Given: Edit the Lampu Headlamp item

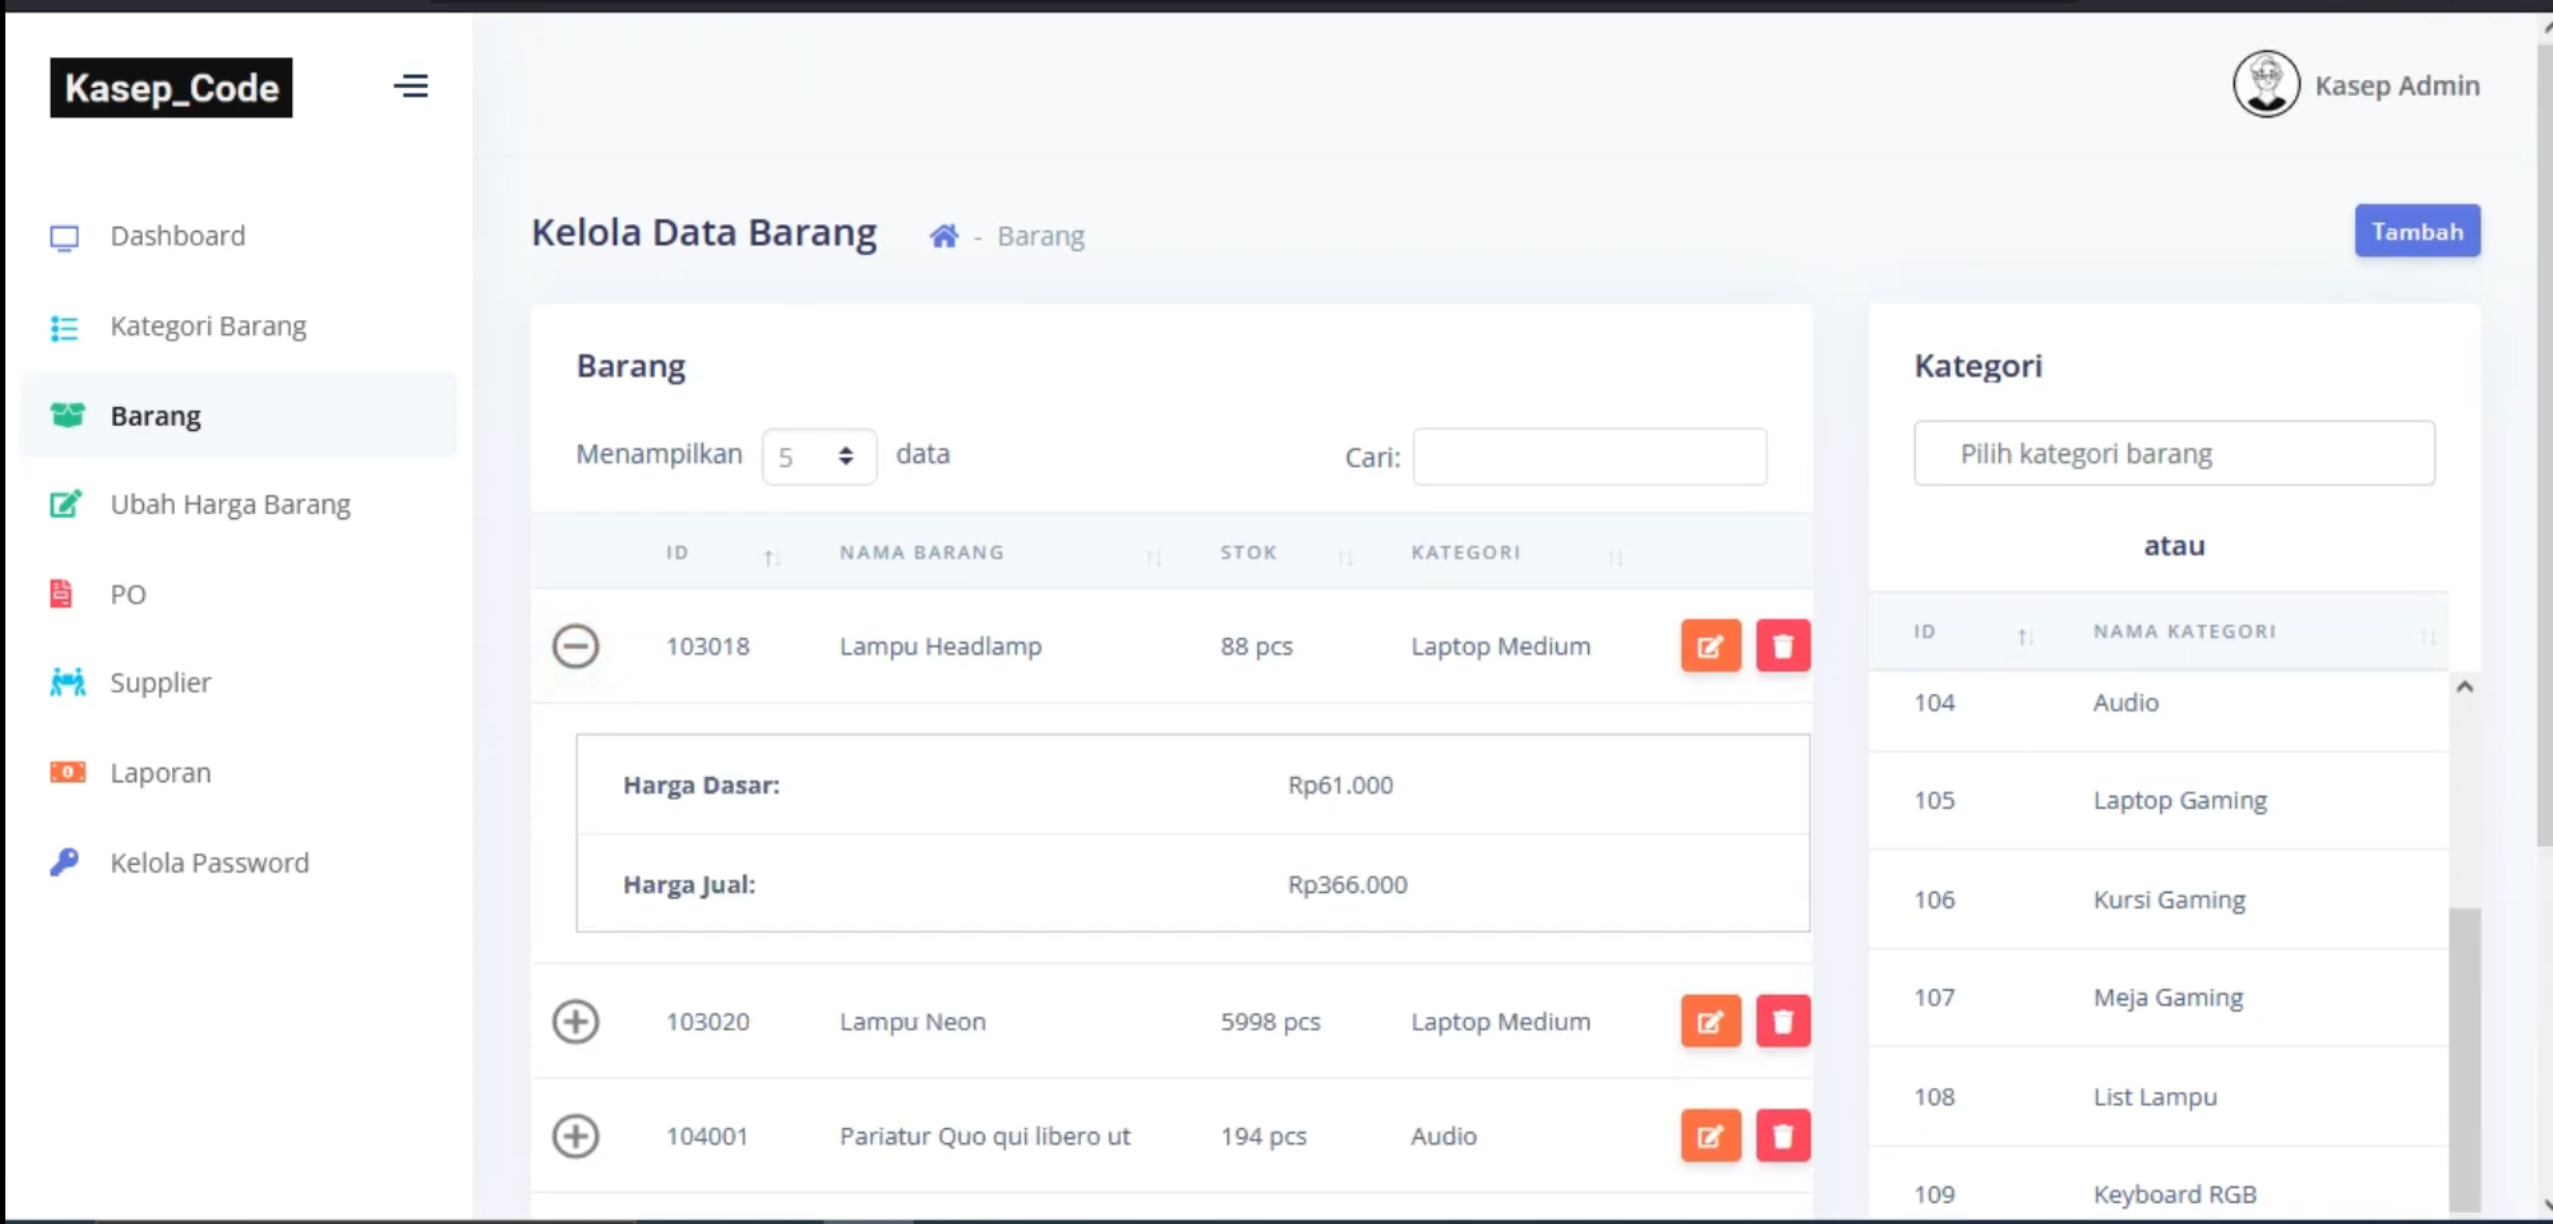Looking at the screenshot, I should click(x=1710, y=646).
